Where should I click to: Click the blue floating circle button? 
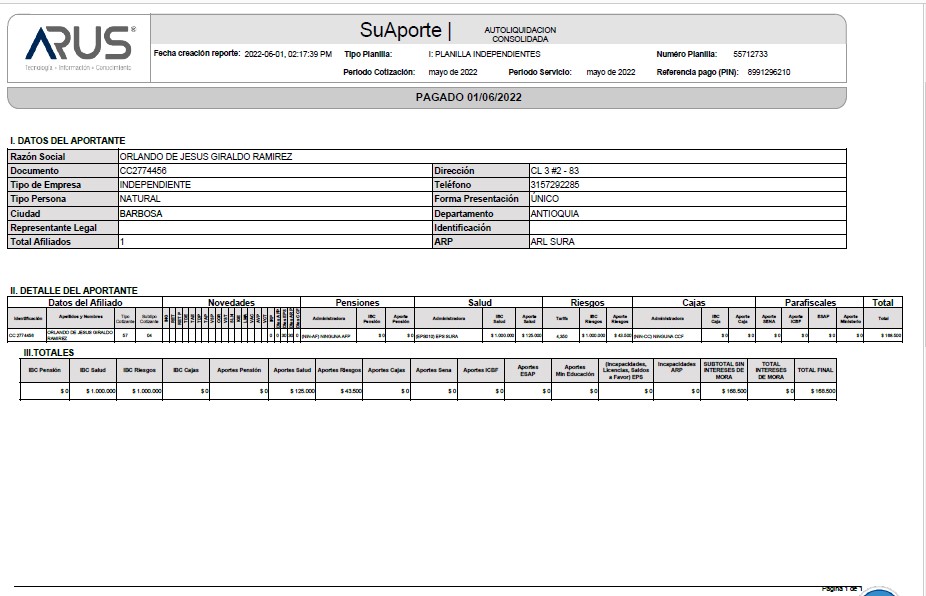coord(879,592)
